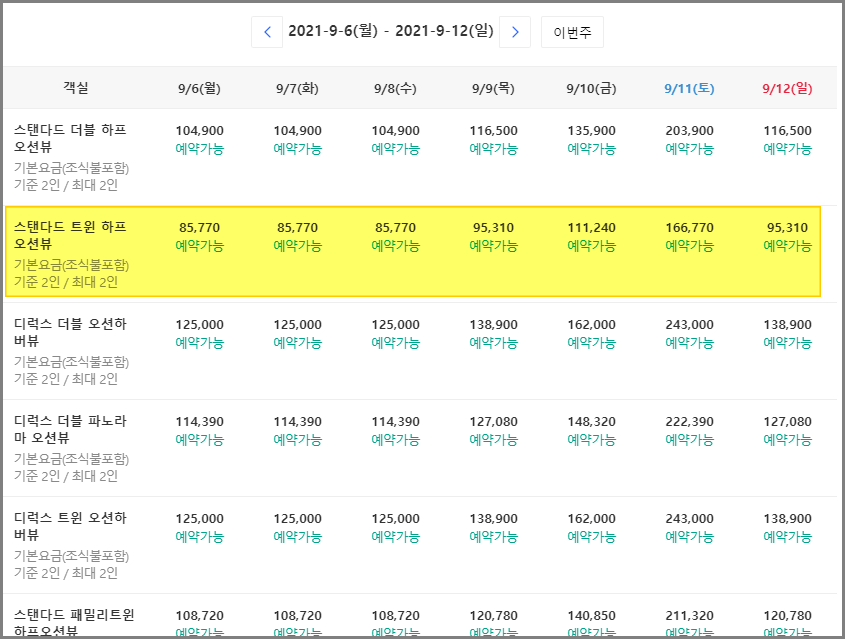Open room 디럭스 더블 오션하버뷰
Viewport: 845px width, 639px height.
tap(70, 332)
